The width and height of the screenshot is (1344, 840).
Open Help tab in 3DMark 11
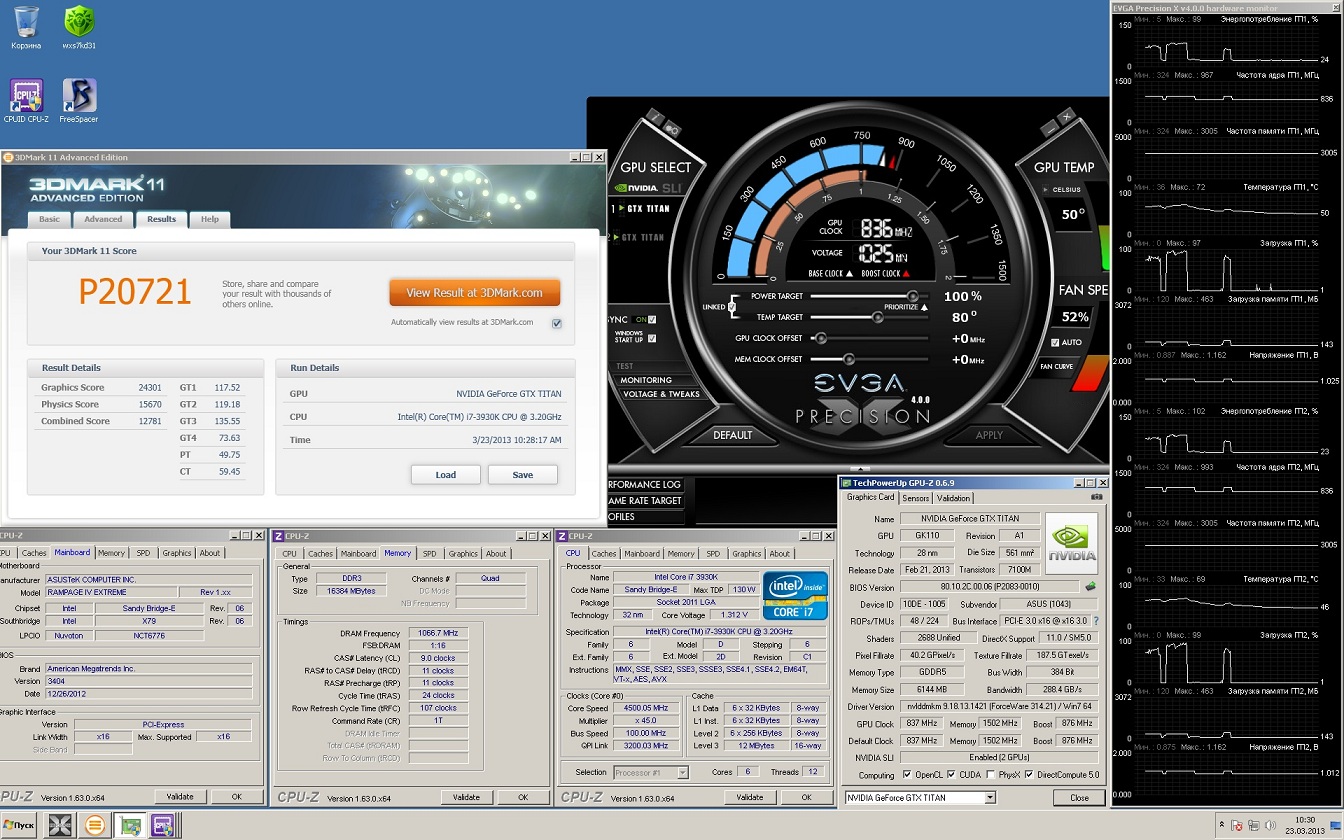click(210, 219)
